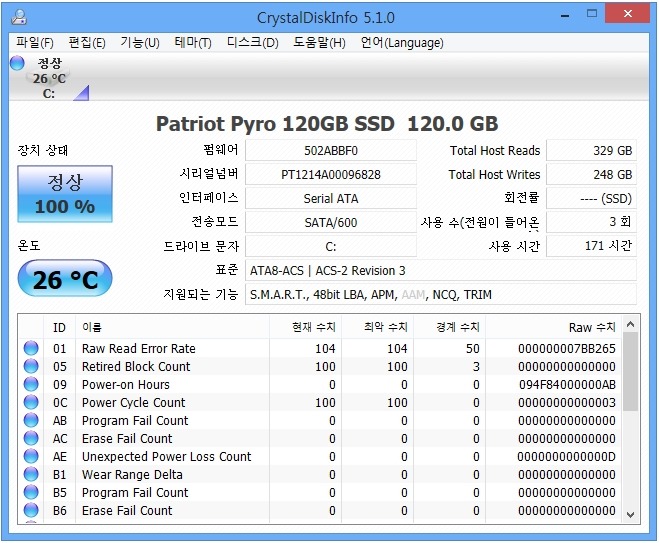
Task: Close the CrystalDiskInfo window
Action: point(628,14)
